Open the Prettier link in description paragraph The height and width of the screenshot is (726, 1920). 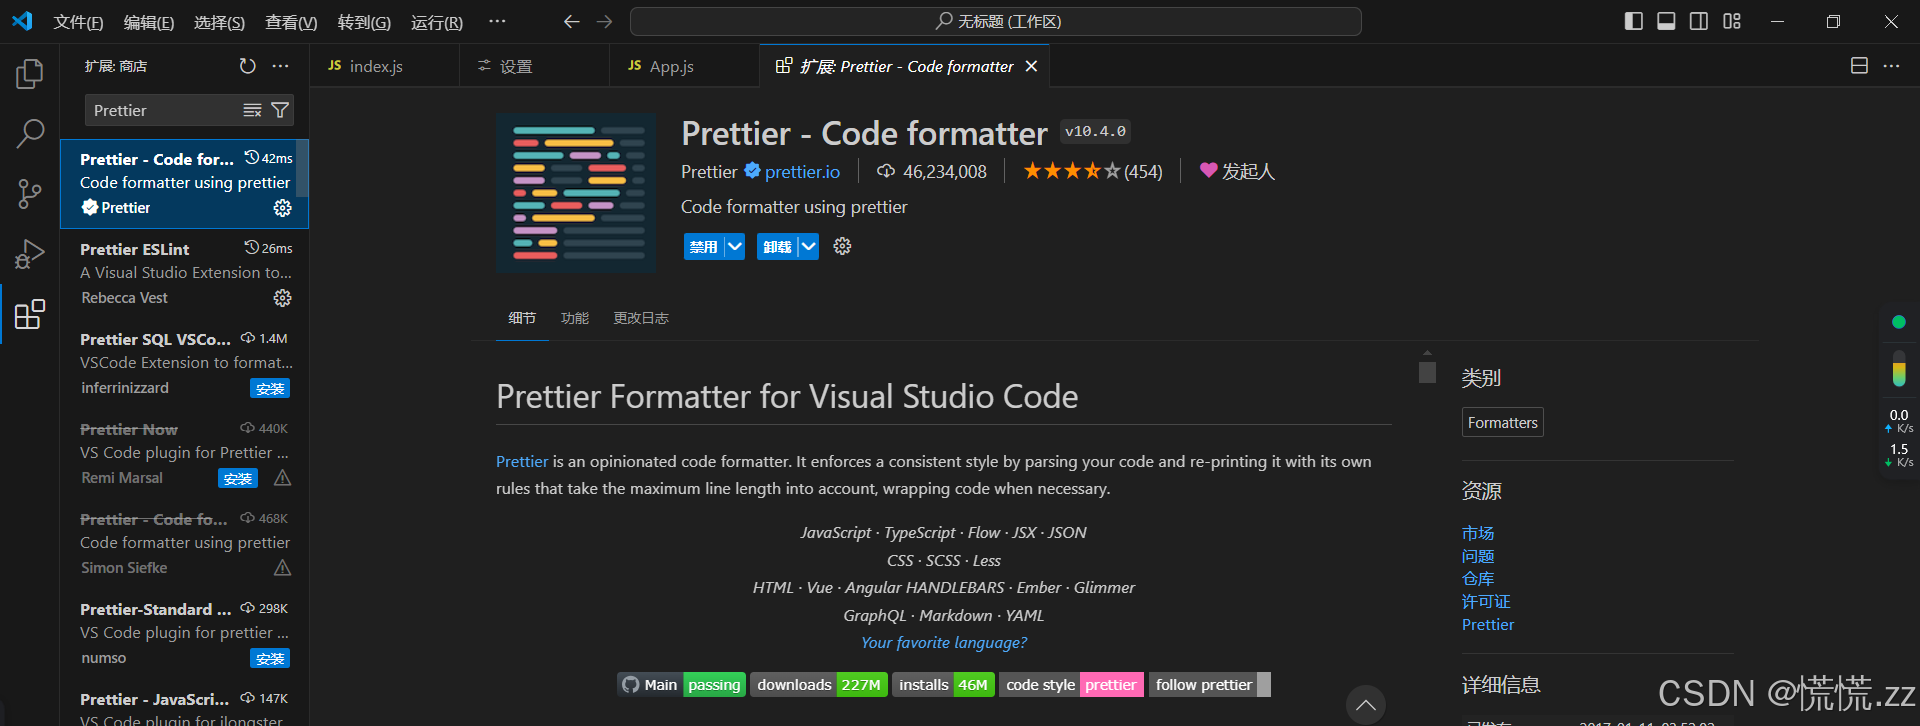click(x=522, y=461)
